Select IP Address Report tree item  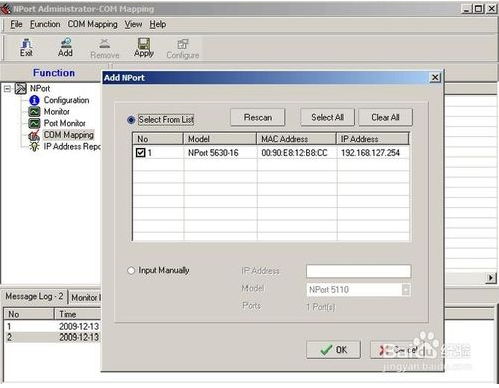pyautogui.click(x=72, y=146)
